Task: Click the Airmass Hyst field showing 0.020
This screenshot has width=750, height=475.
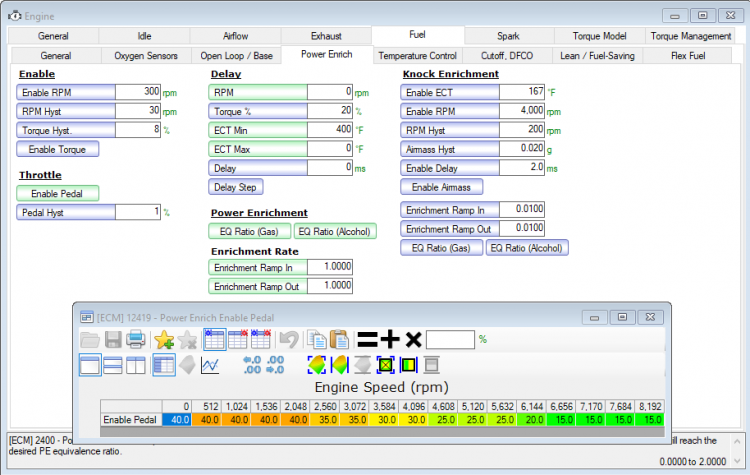Action: (x=522, y=149)
